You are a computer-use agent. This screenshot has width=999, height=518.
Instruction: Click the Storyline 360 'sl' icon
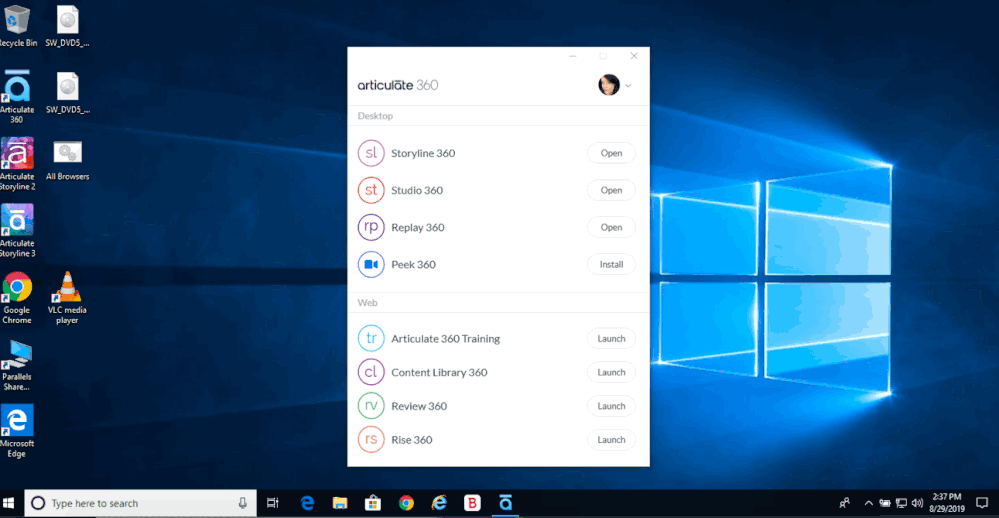(x=371, y=153)
